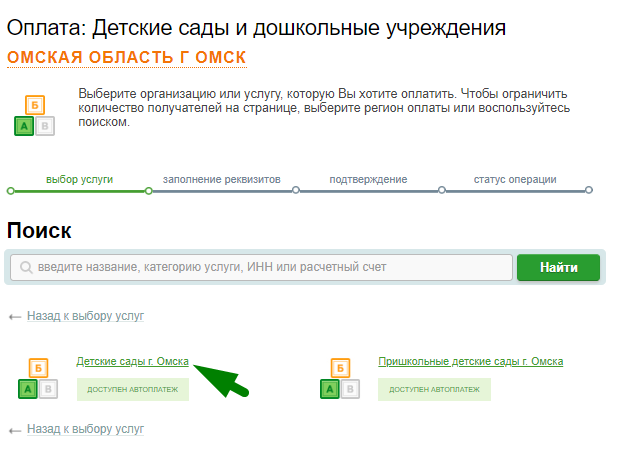Click the blocks icon for Пришкольные детские сады
The height and width of the screenshot is (459, 617).
coord(339,379)
